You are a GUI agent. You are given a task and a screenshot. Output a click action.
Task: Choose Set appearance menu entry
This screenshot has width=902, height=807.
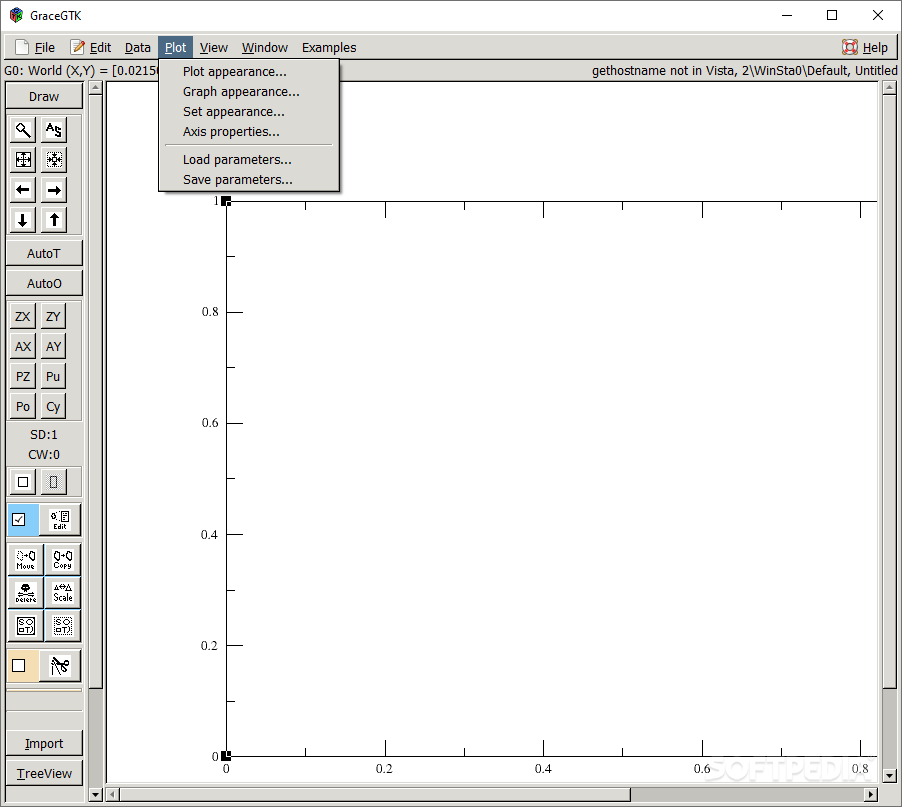point(249,112)
